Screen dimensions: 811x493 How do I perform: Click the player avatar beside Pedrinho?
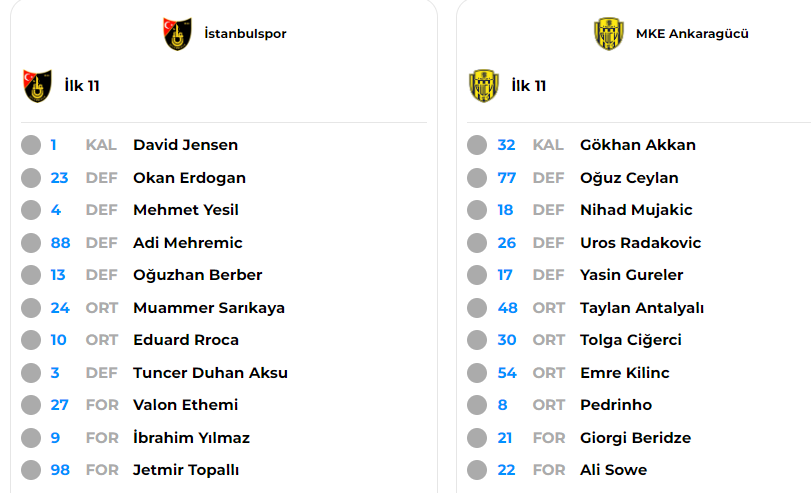click(x=477, y=405)
